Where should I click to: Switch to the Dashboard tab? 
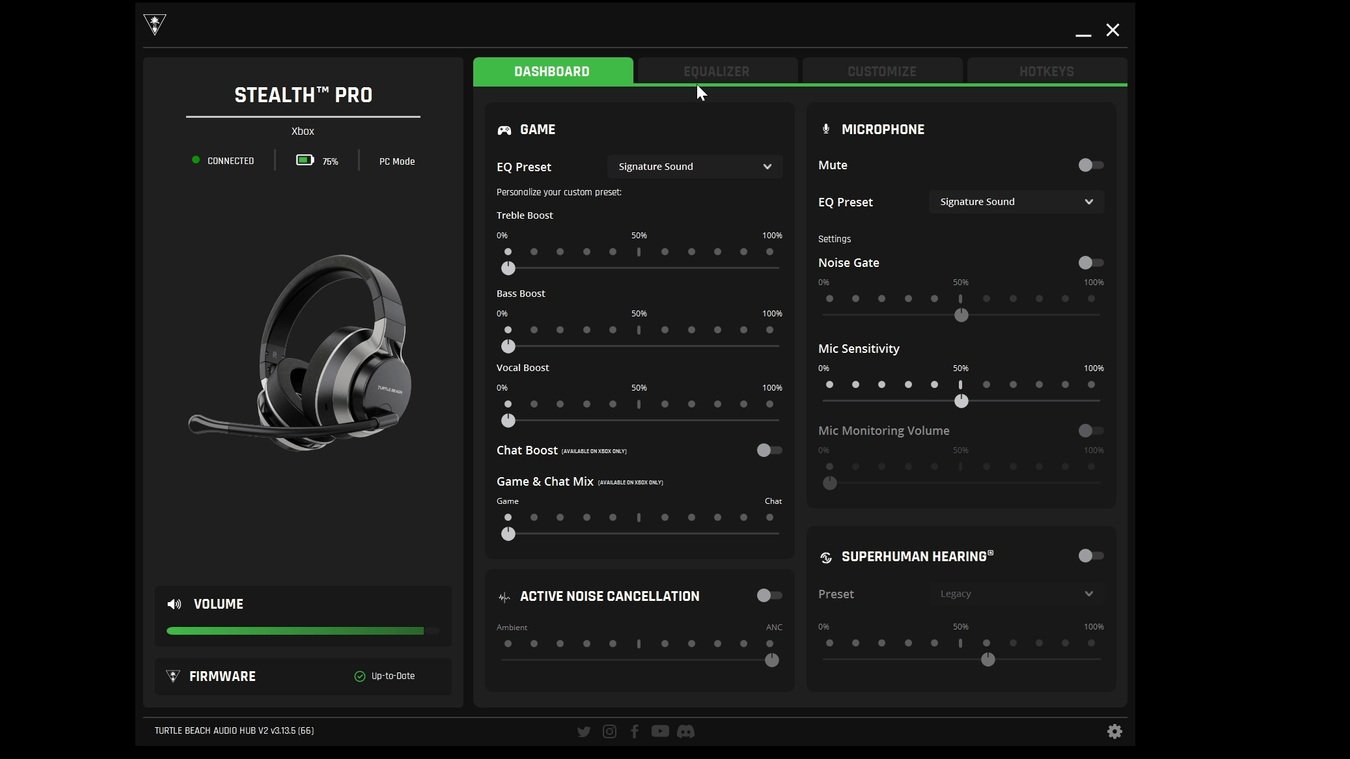[x=552, y=71]
